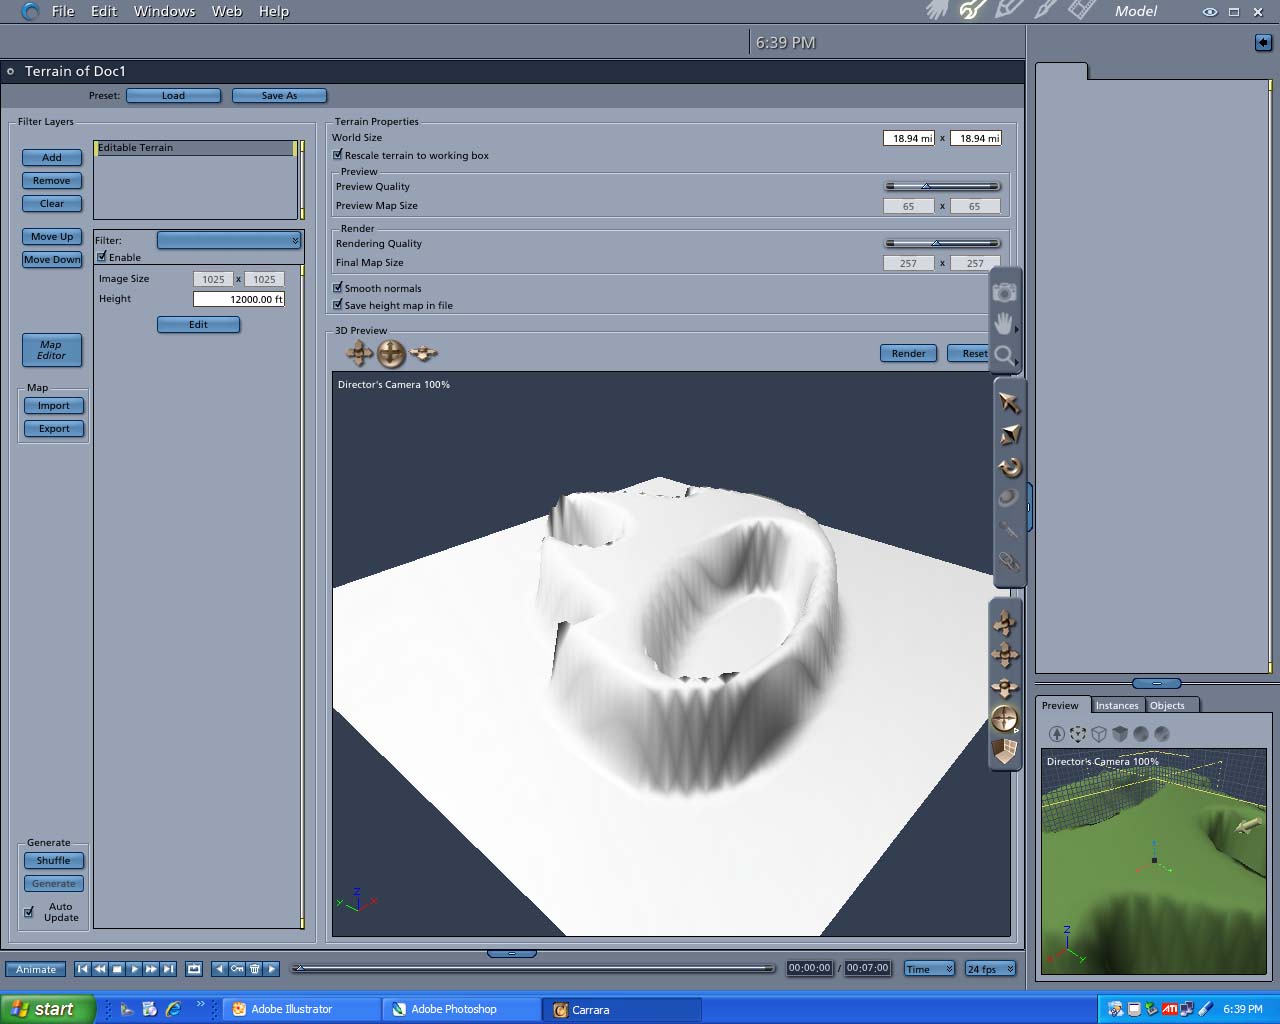Switch to the Assemble room hand icon
This screenshot has width=1280, height=1024.
tap(937, 11)
